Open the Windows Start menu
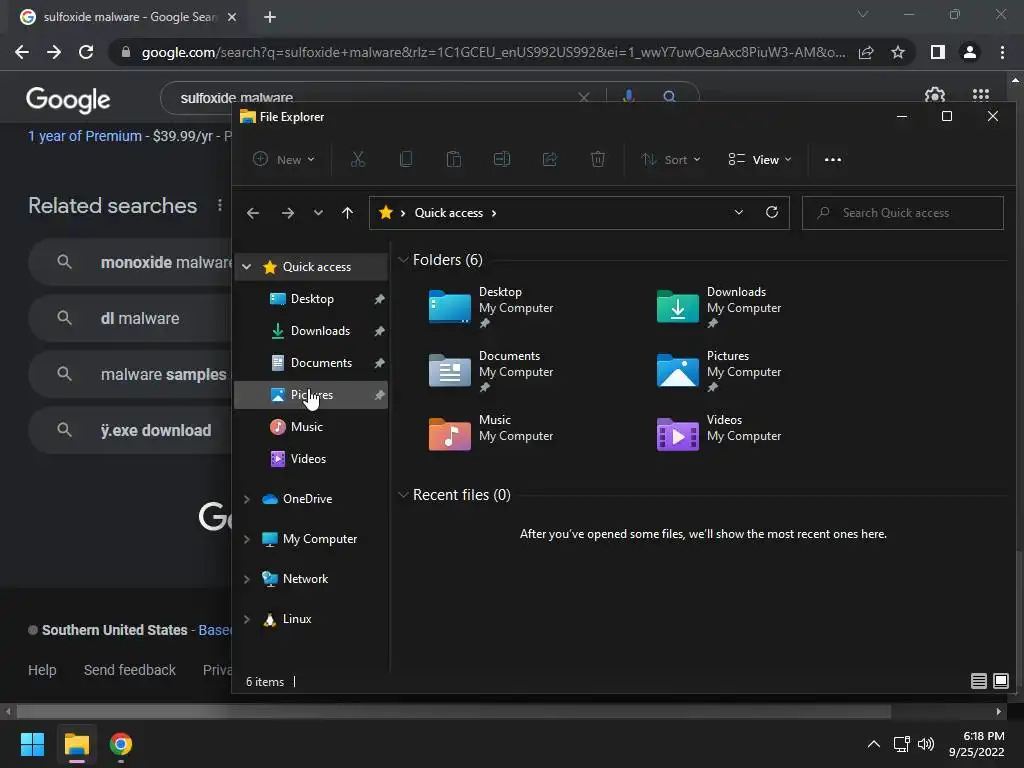The width and height of the screenshot is (1024, 768). (x=32, y=744)
